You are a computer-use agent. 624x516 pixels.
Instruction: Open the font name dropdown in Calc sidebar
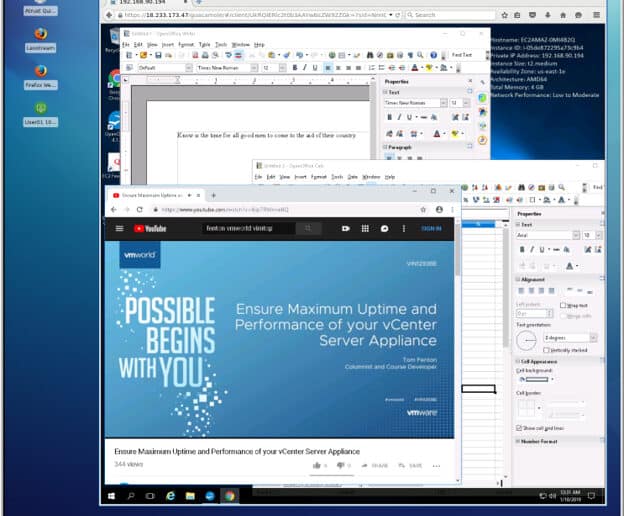(x=576, y=235)
